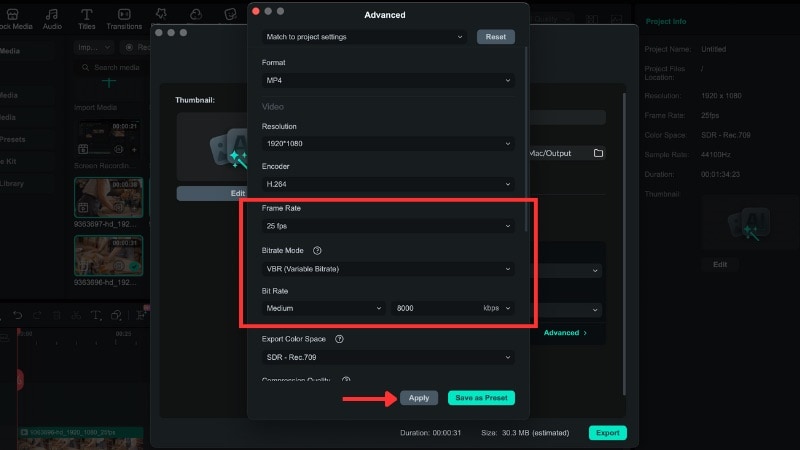Viewport: 800px width, 450px height.
Task: Click the Split scissors icon in timeline toolbar
Action: pos(76,316)
